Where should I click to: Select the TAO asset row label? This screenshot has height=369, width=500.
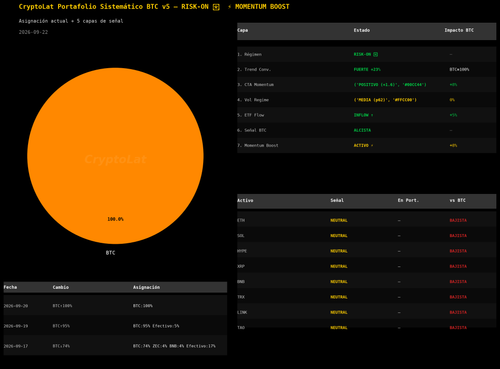241,328
